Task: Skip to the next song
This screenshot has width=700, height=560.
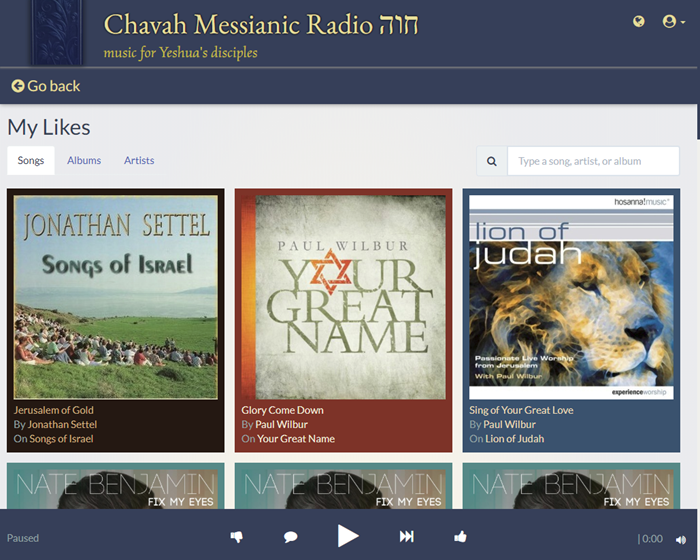Action: click(406, 536)
